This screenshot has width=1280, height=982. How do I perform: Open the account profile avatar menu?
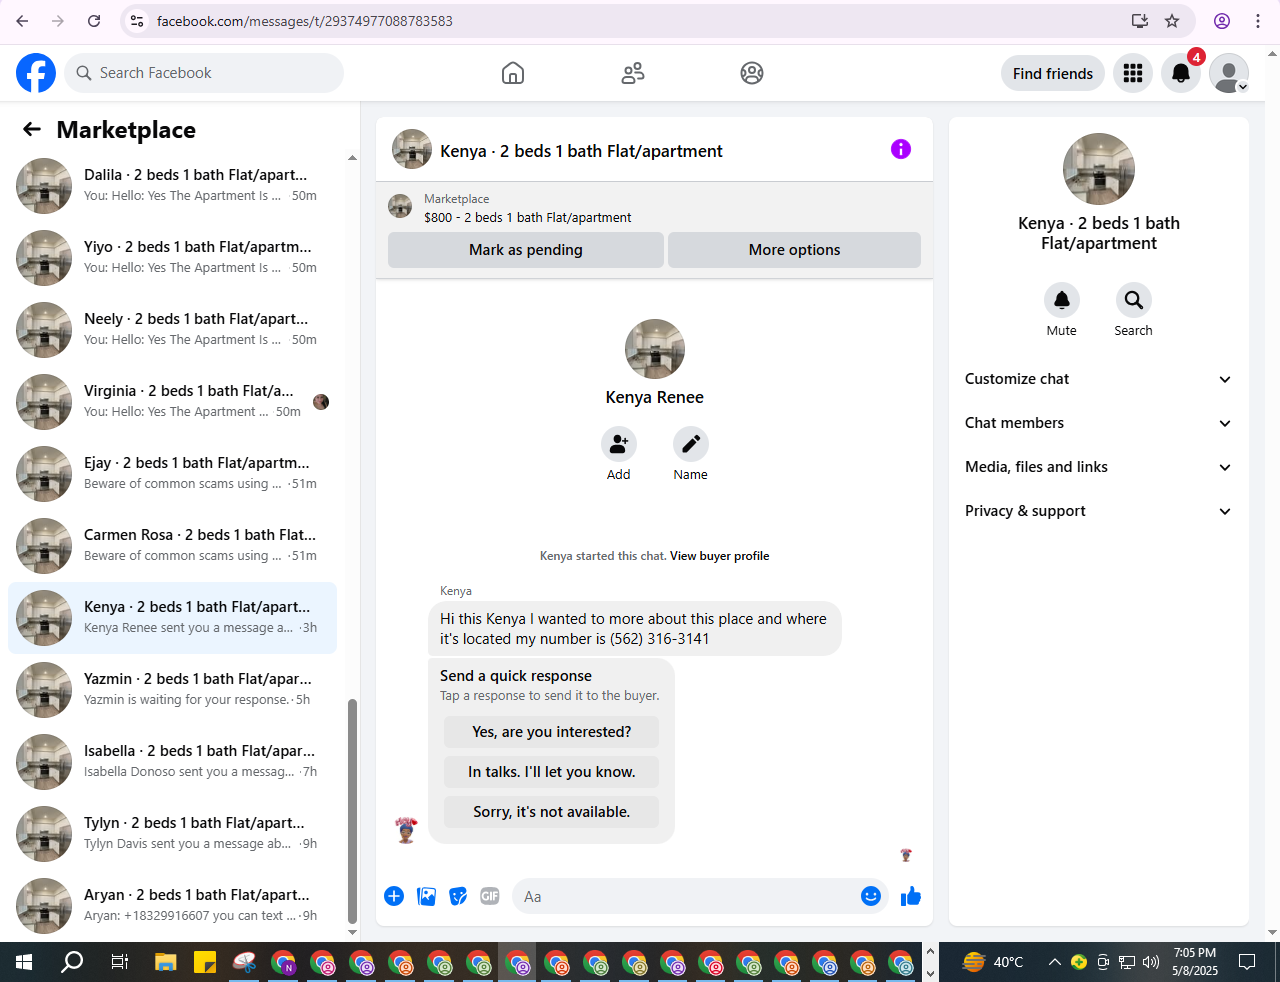click(x=1229, y=73)
